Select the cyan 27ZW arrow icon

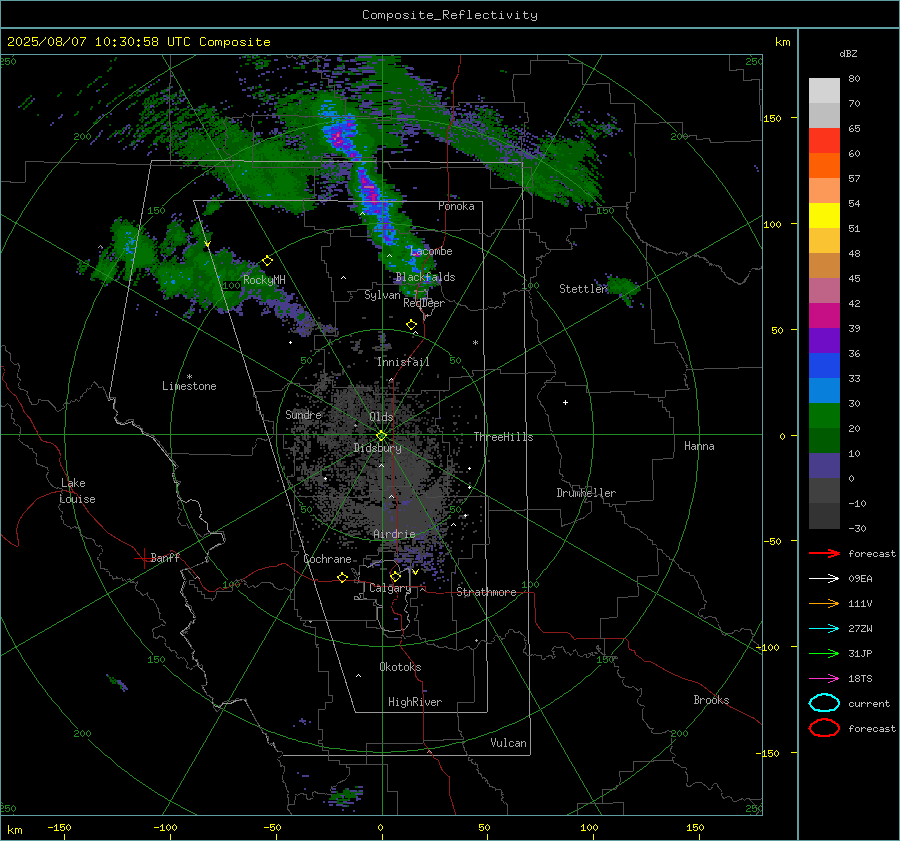click(824, 629)
